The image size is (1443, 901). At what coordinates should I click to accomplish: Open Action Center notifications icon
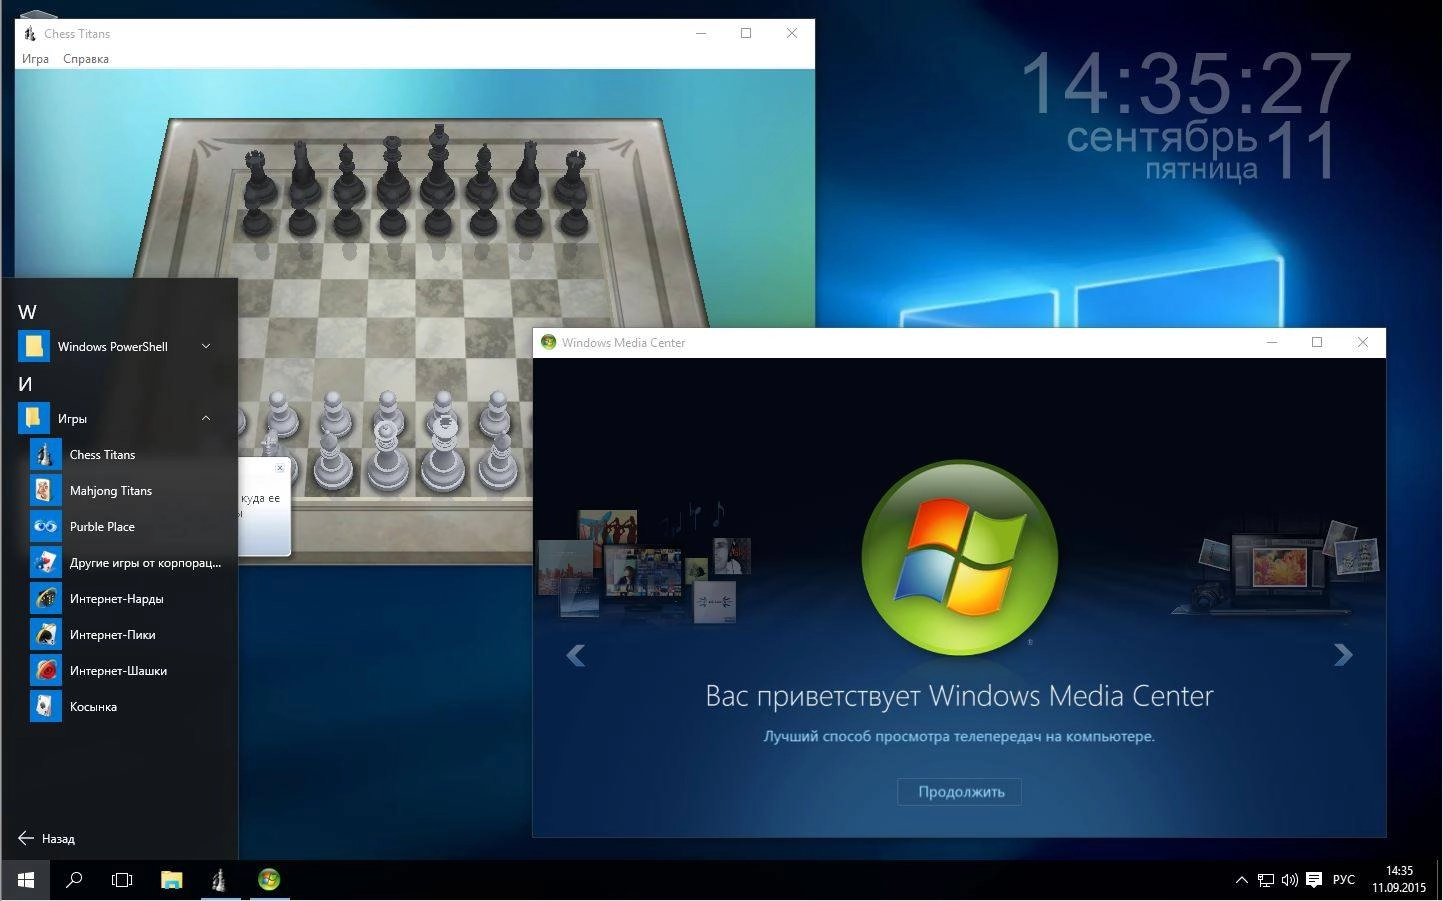[1314, 880]
